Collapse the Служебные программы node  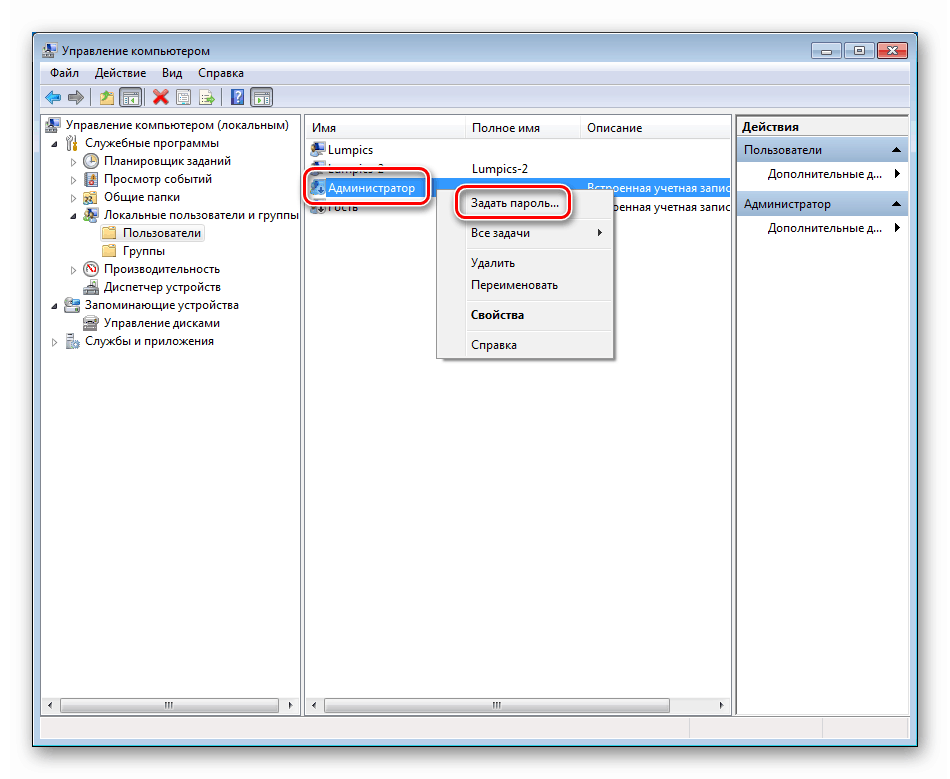click(55, 144)
